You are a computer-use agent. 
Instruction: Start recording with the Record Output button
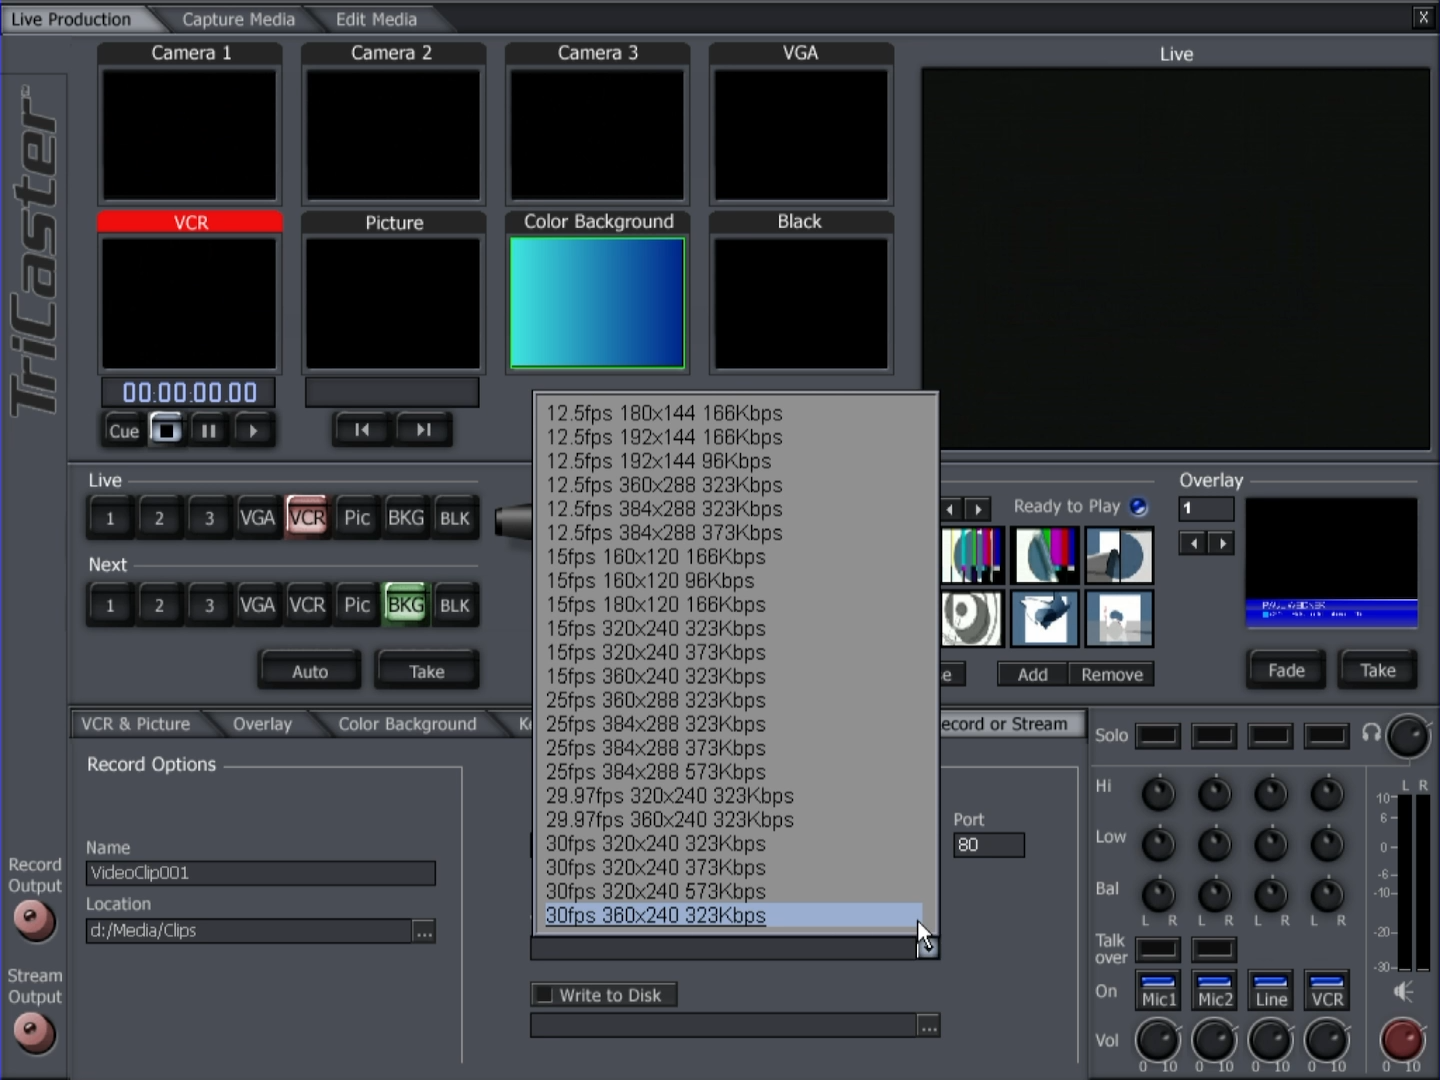click(34, 921)
